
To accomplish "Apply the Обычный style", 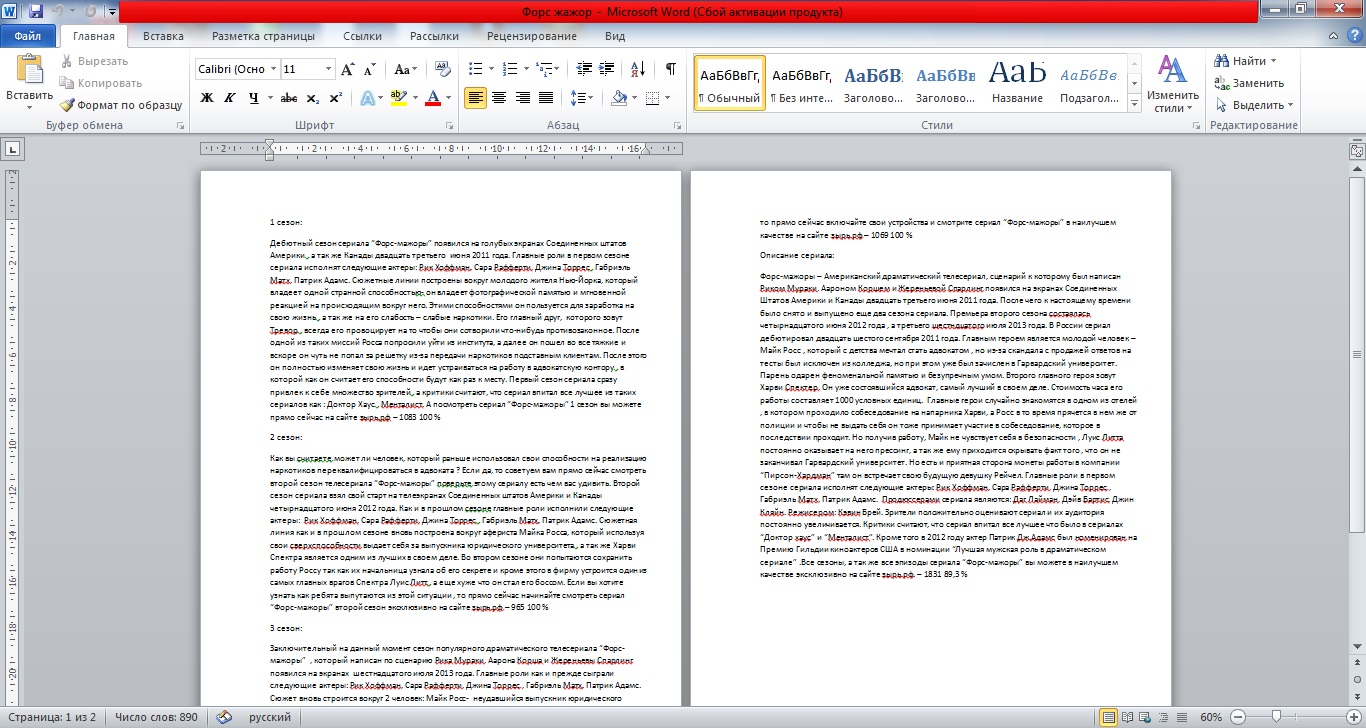I will point(730,83).
